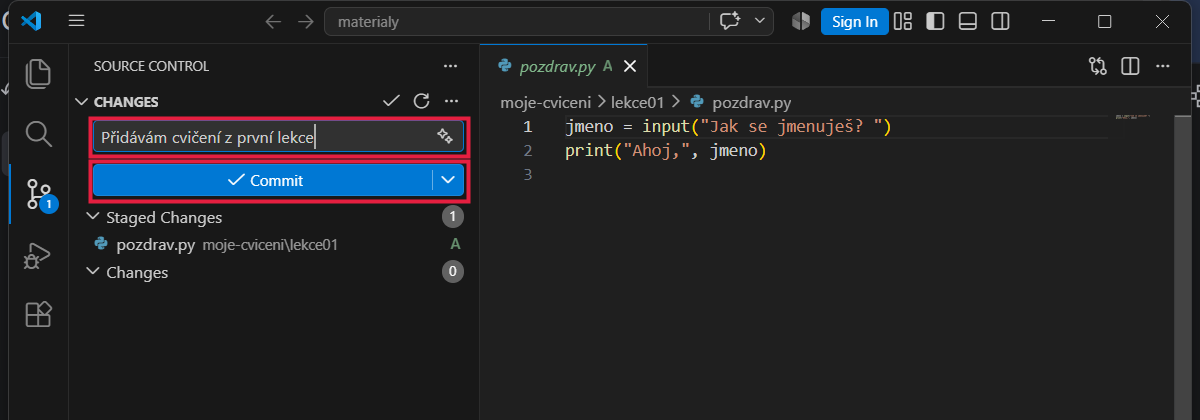The height and width of the screenshot is (420, 1200).
Task: Open the Commit button dropdown arrow
Action: point(448,180)
